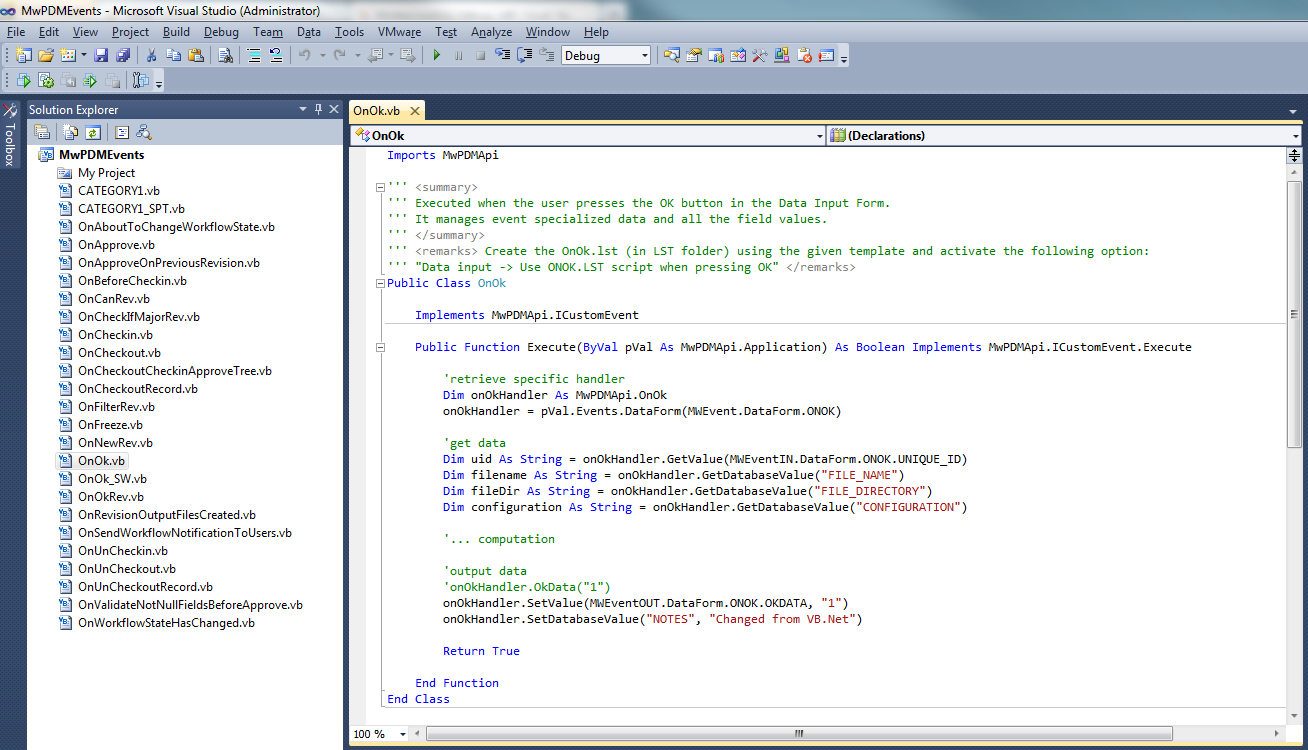
Task: Collapse the Public Class OnOk block
Action: tap(380, 283)
